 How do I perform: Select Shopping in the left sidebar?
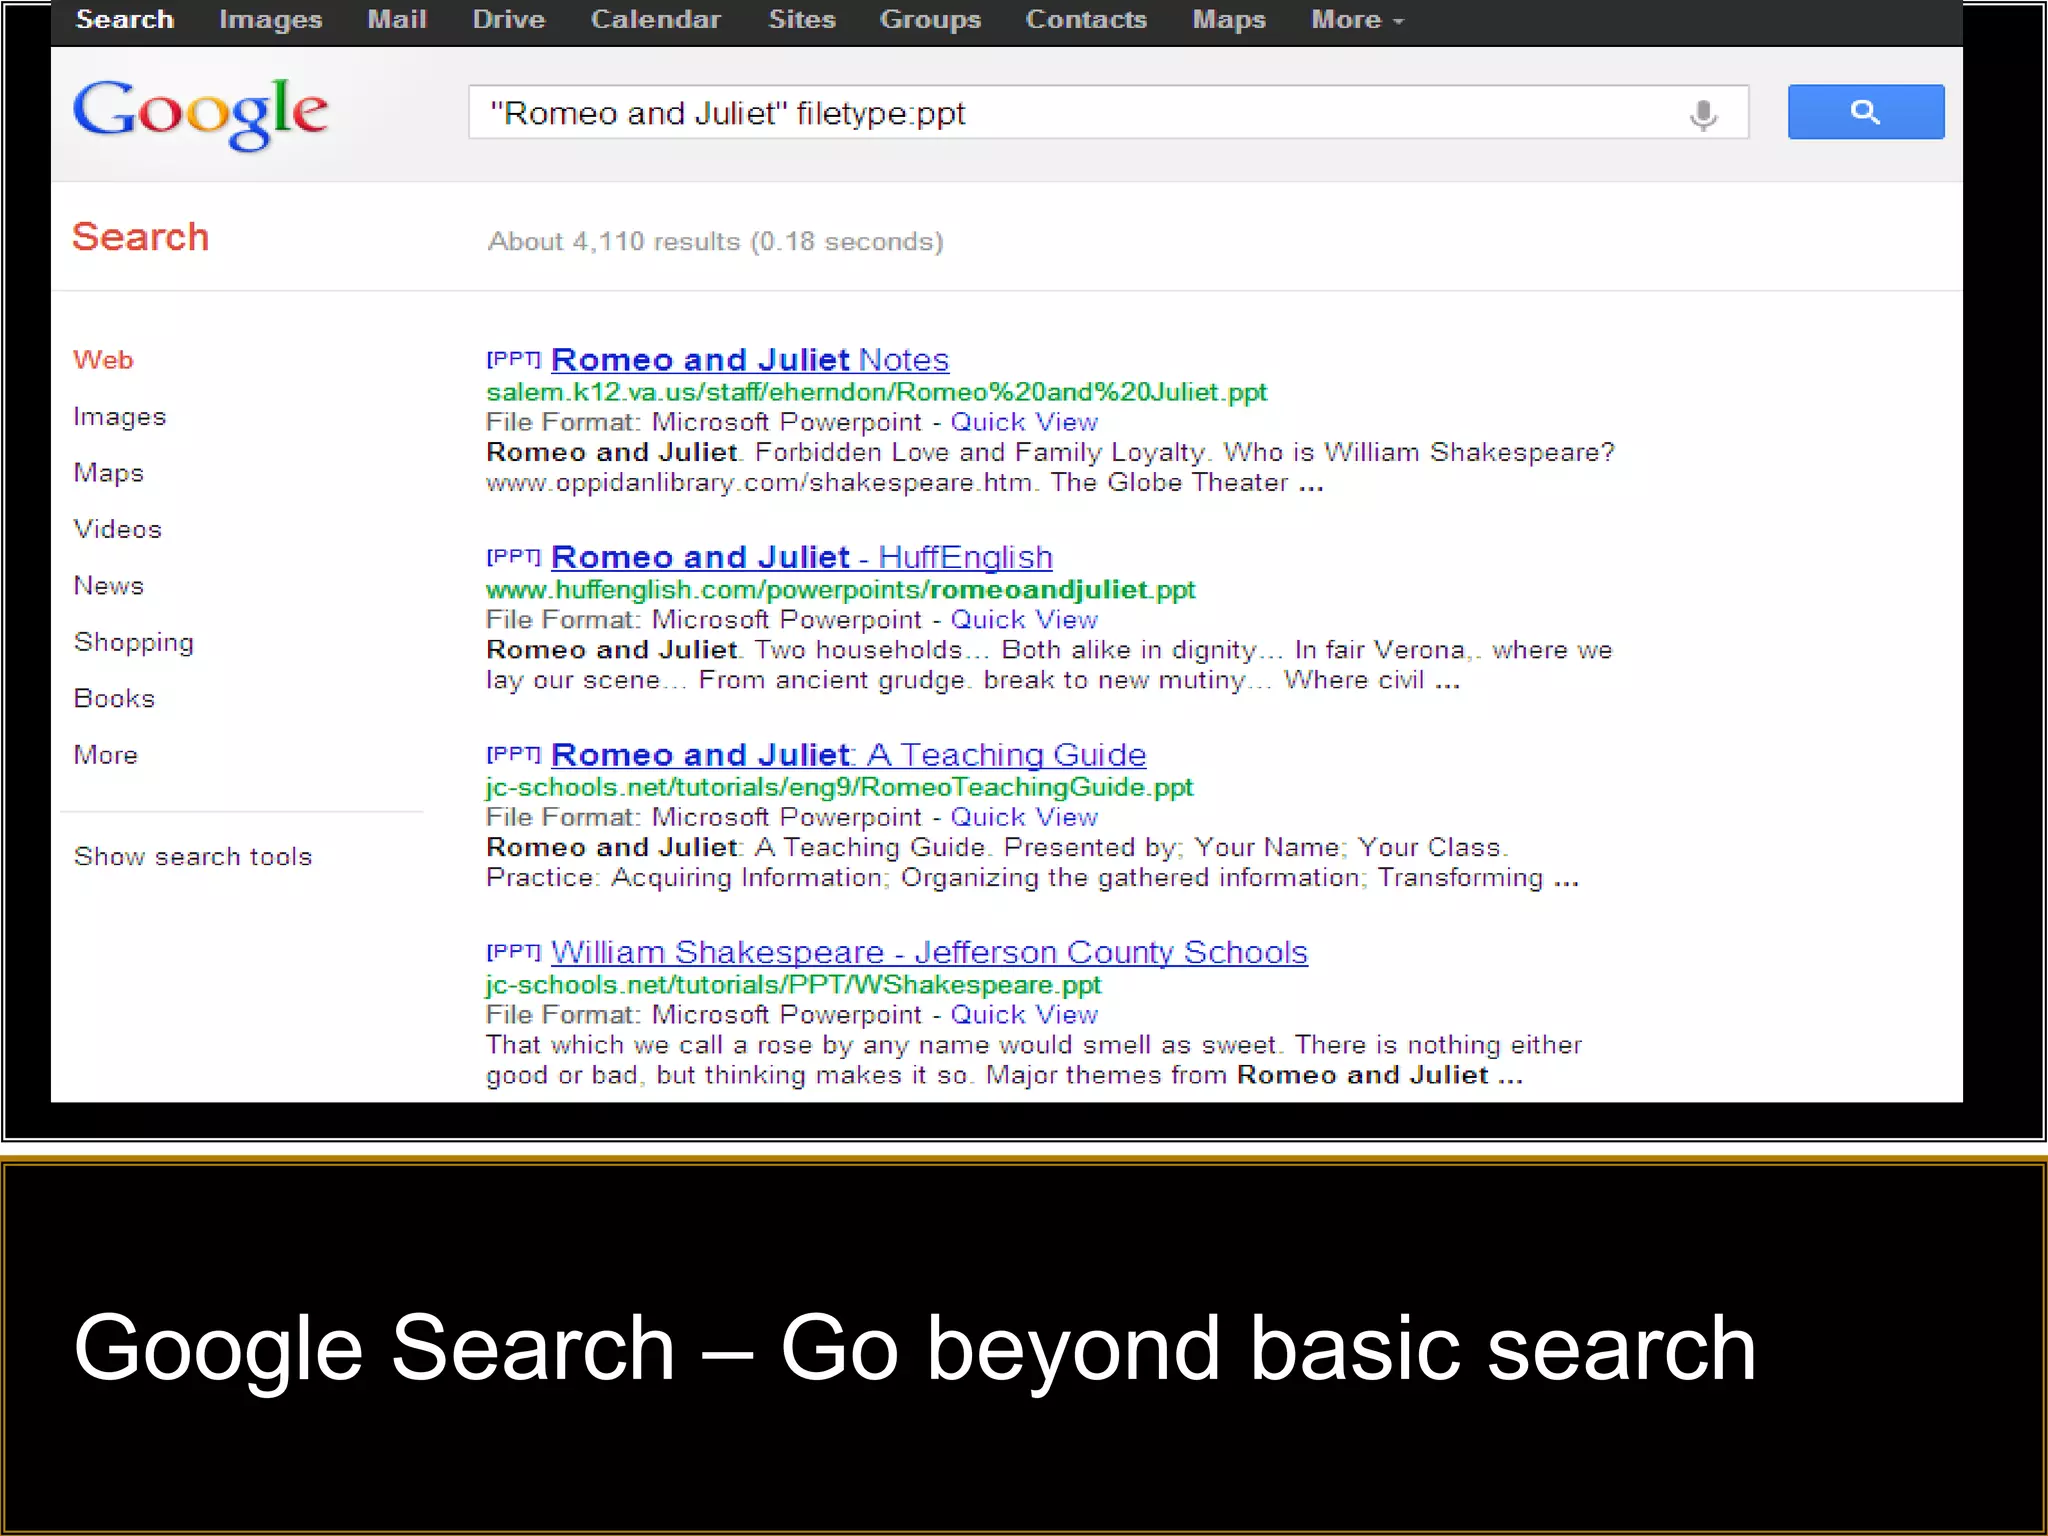pyautogui.click(x=134, y=643)
